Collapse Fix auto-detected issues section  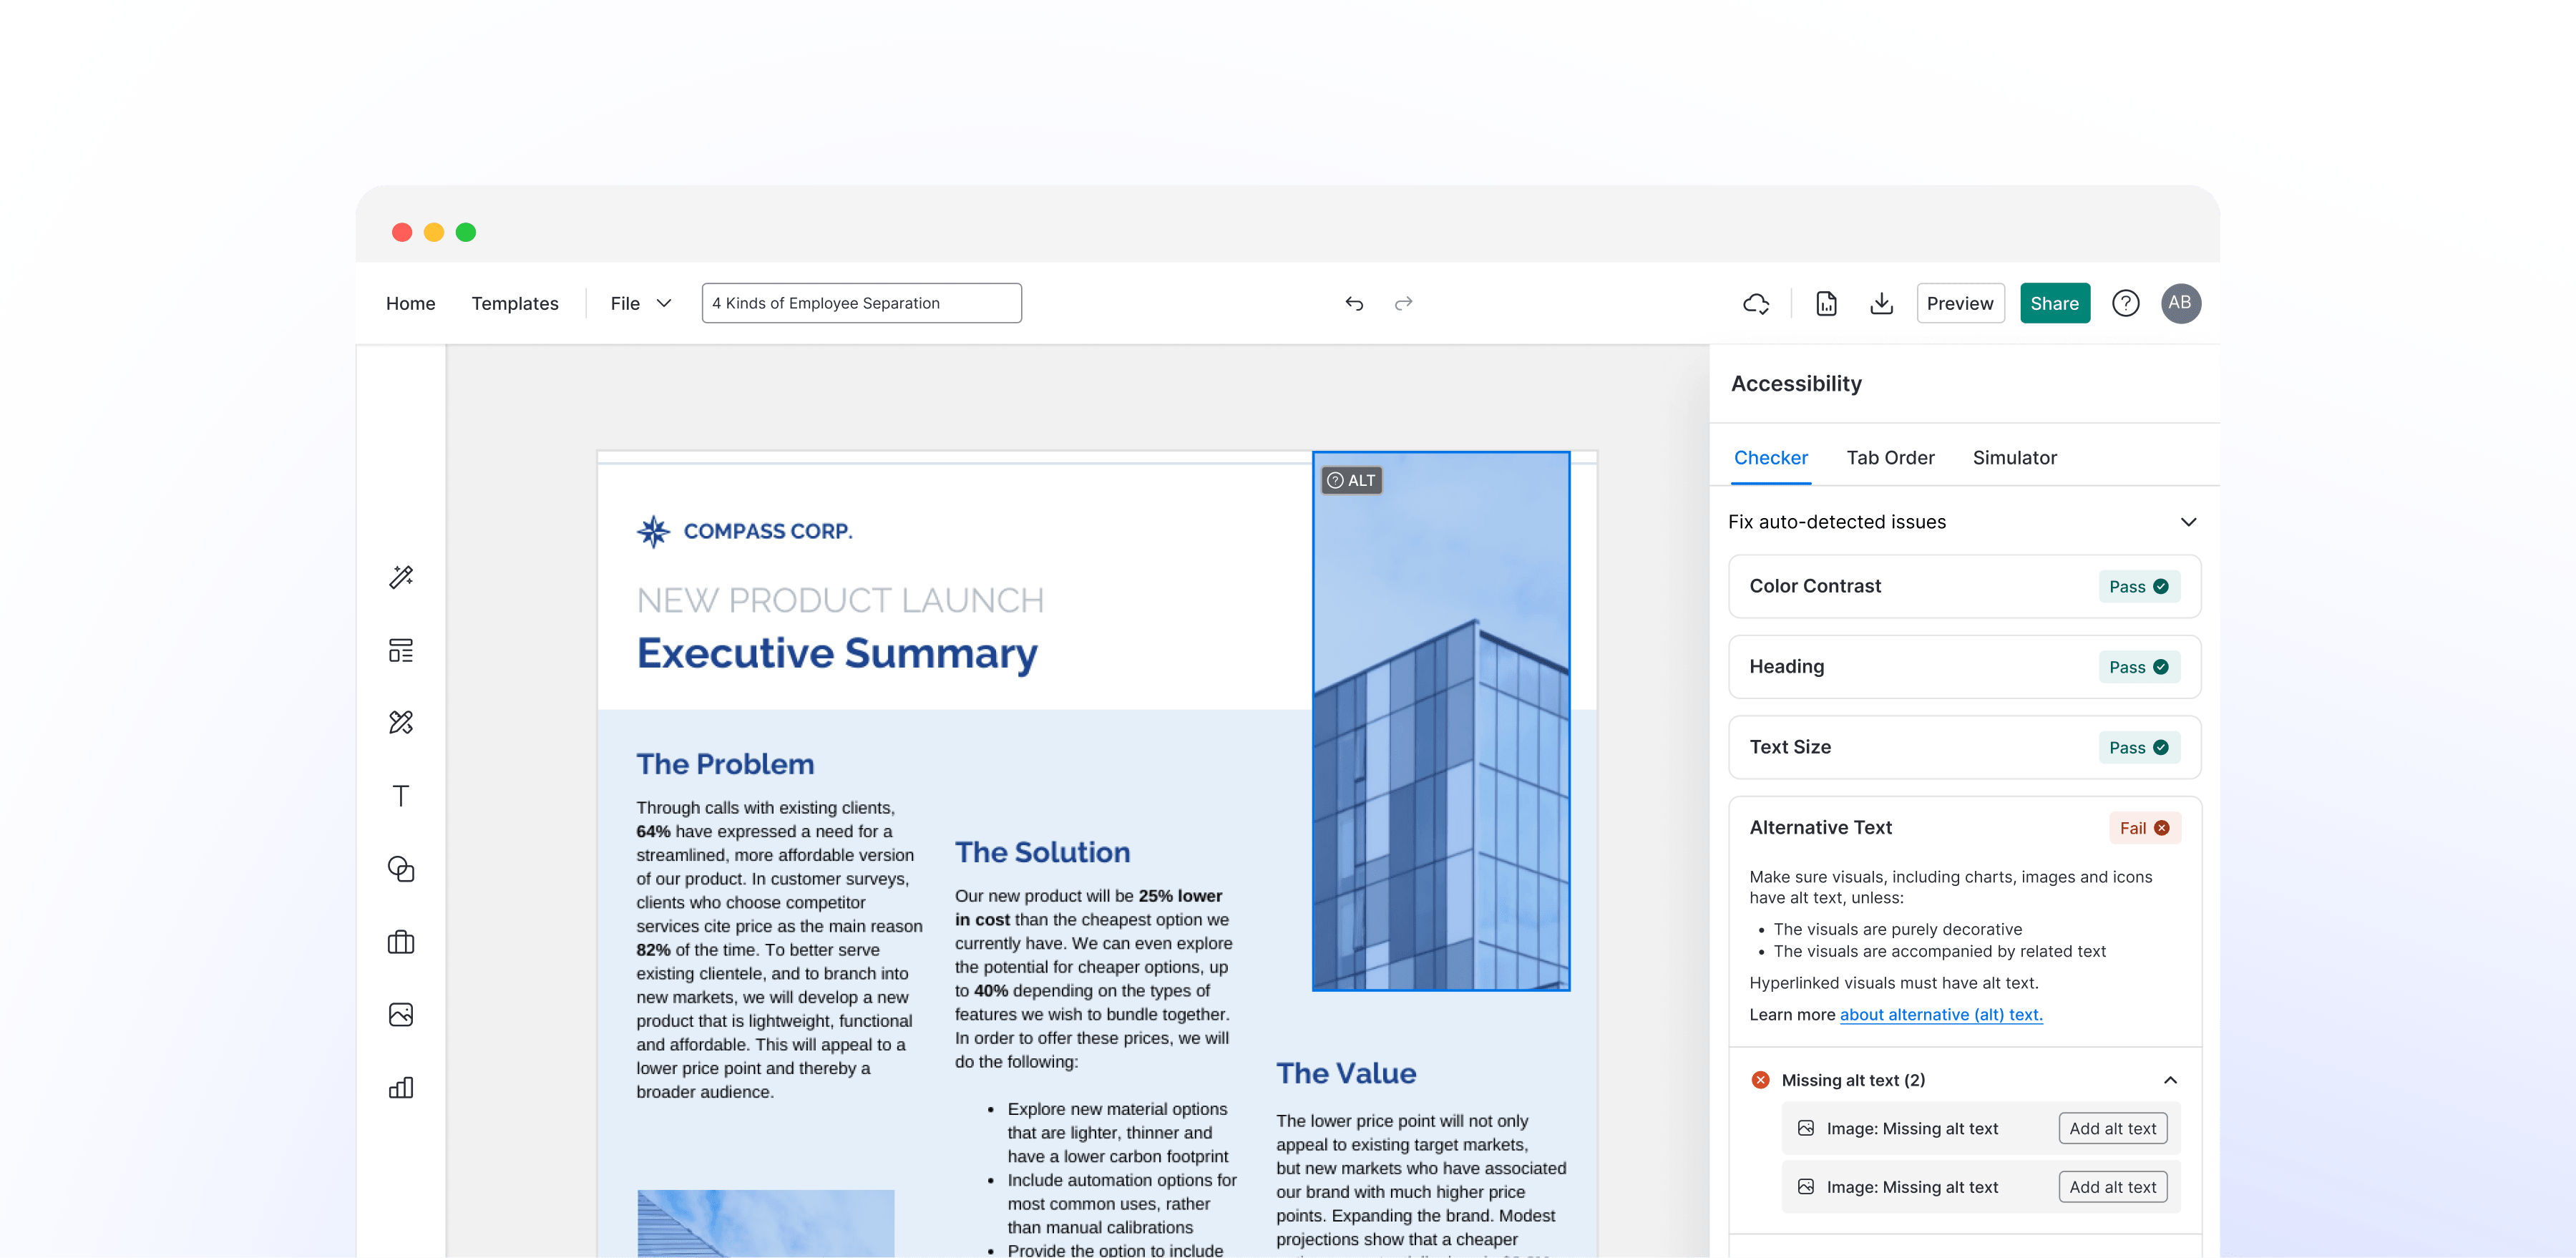coord(2188,522)
